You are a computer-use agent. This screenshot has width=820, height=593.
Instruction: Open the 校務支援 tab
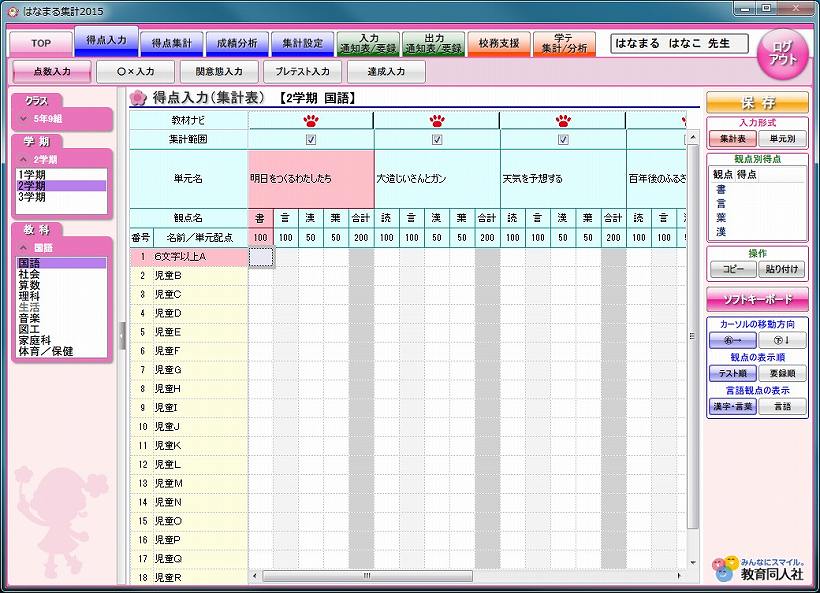(x=499, y=43)
